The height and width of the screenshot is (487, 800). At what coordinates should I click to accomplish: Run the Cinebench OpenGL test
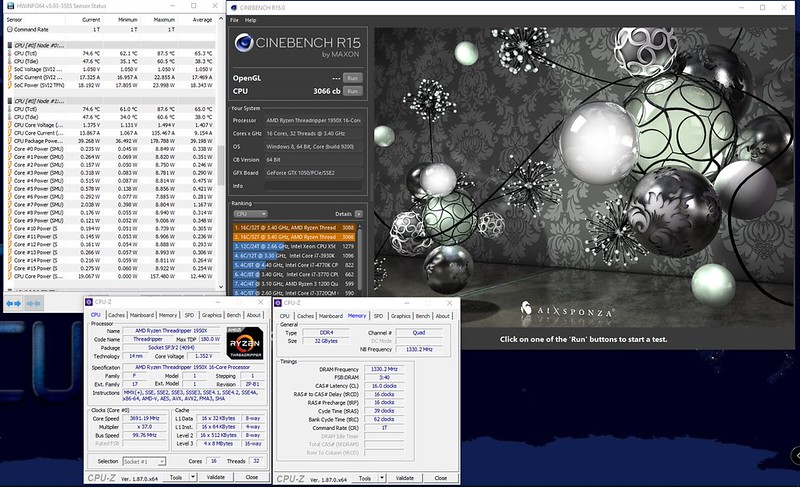(352, 77)
